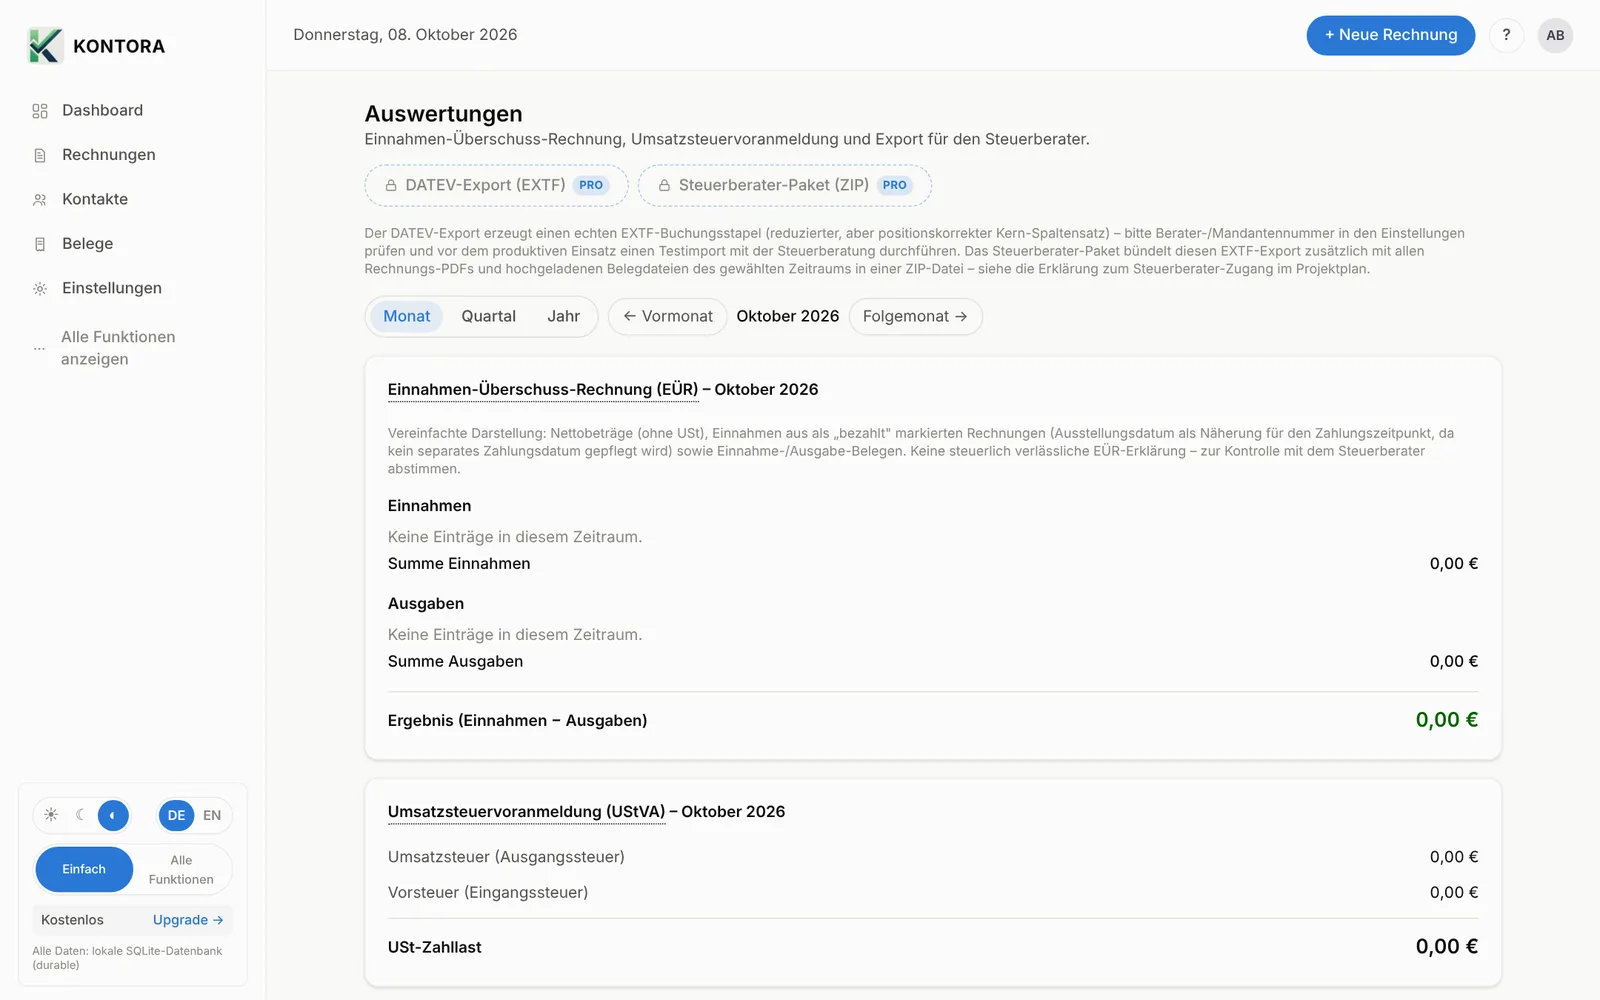
Task: Click the locked DATEV-Export (EXTF) button
Action: tap(497, 186)
